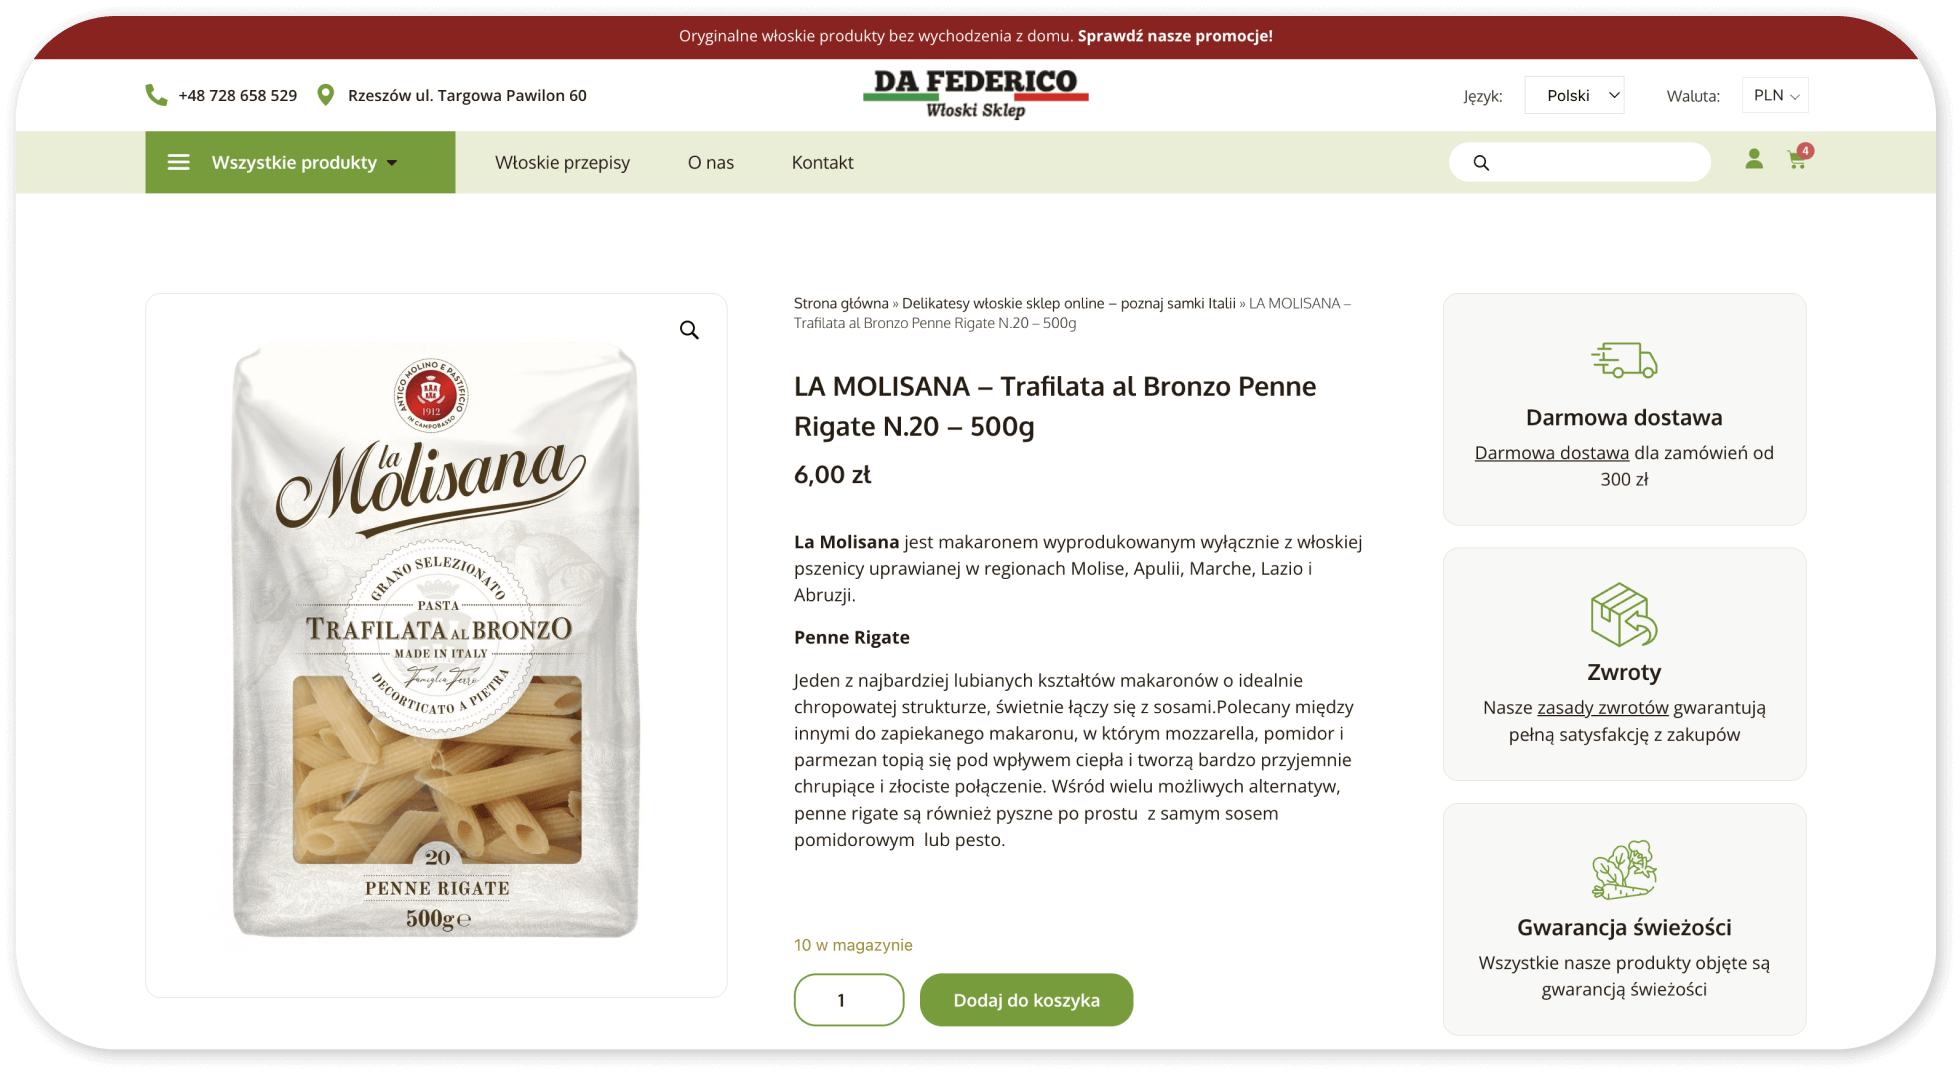Open Włoskie przepisy menu item
The height and width of the screenshot is (1074, 1960).
[x=562, y=162]
